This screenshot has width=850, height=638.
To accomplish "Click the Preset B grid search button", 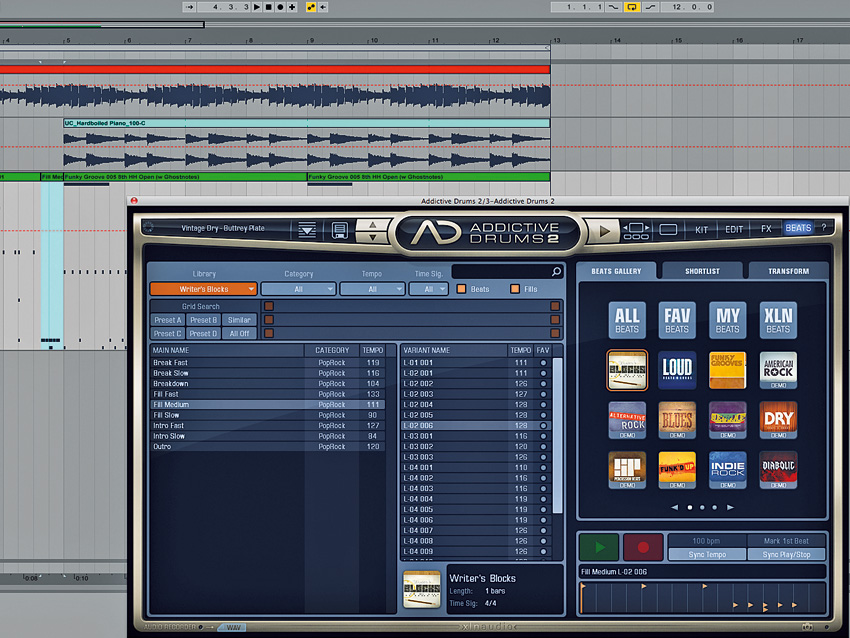I will (203, 320).
